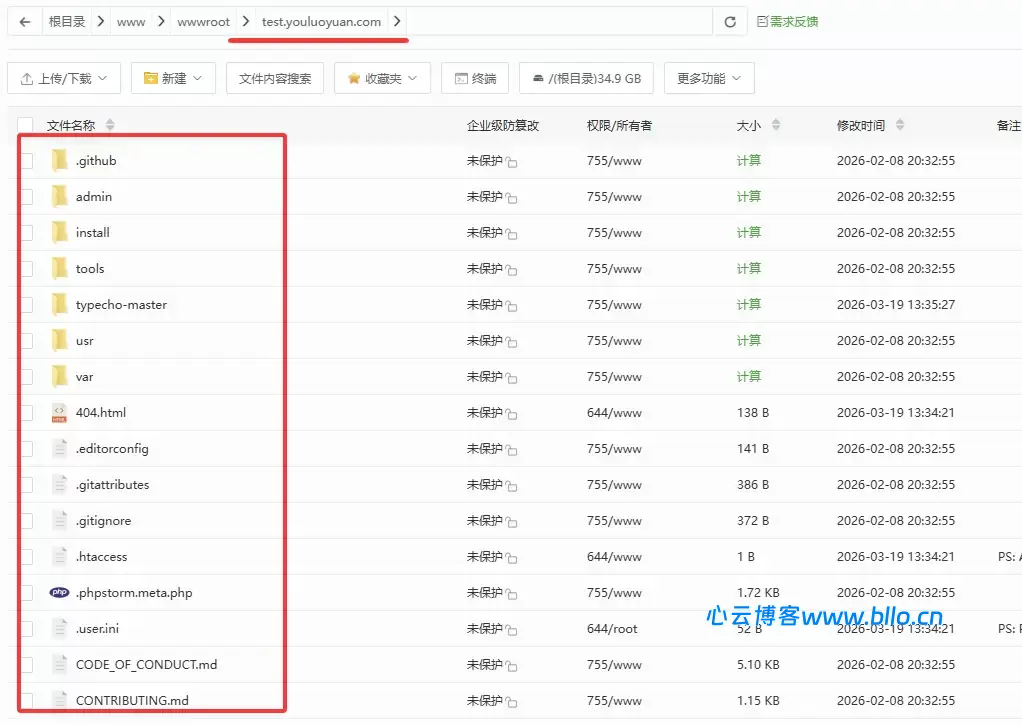
Task: Navigate to wwwroot in breadcrumb path
Action: [203, 22]
